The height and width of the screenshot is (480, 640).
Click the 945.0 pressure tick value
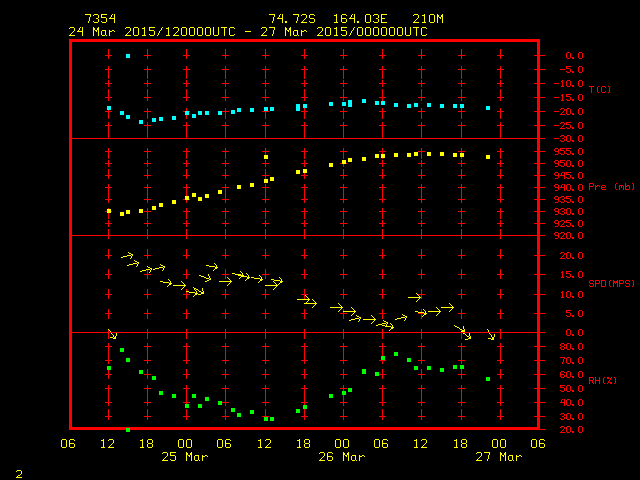click(569, 176)
